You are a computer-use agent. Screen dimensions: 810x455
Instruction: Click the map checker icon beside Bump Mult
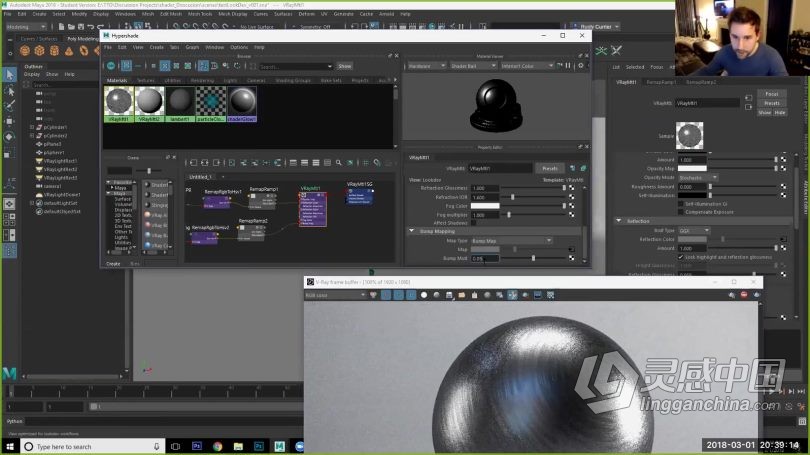click(571, 258)
